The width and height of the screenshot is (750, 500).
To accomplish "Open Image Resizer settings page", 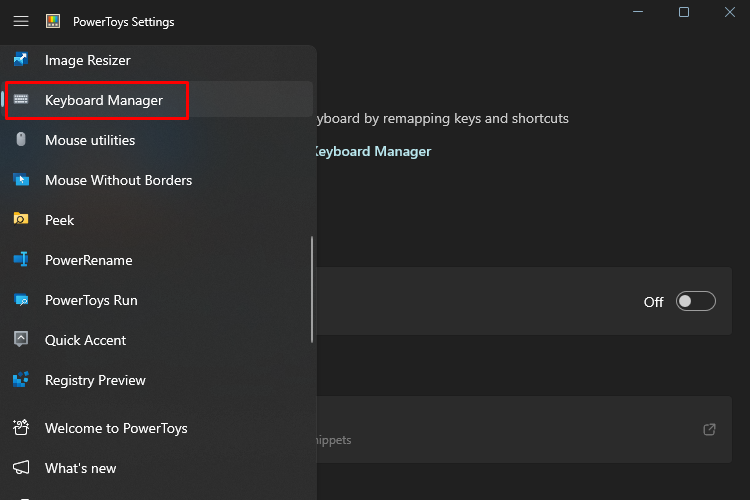I will [158, 60].
